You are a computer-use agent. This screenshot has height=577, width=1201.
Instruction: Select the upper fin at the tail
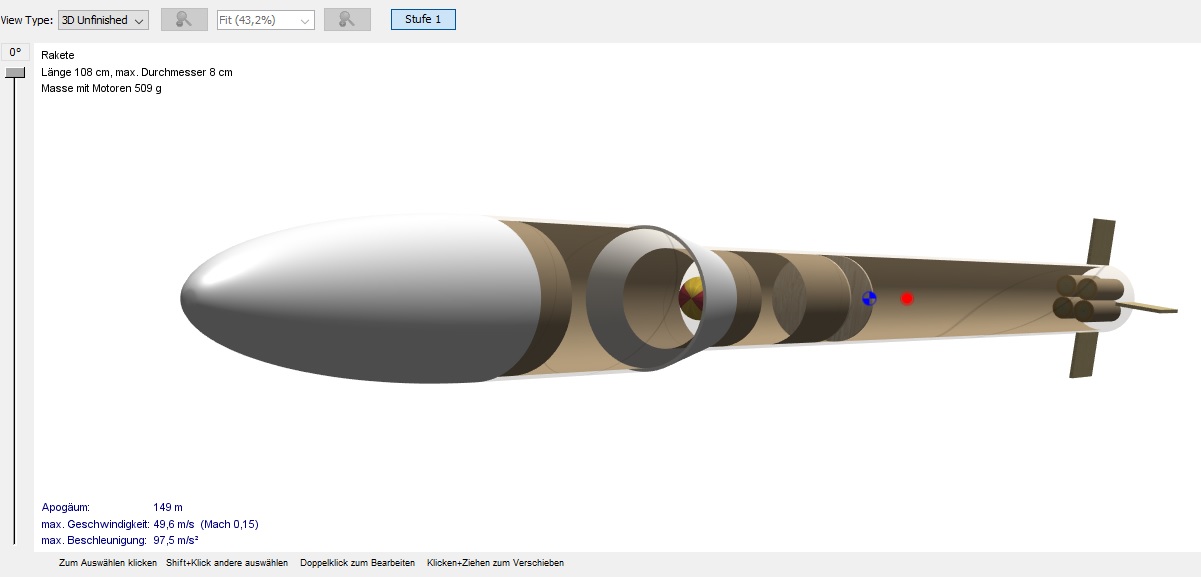coord(1100,242)
